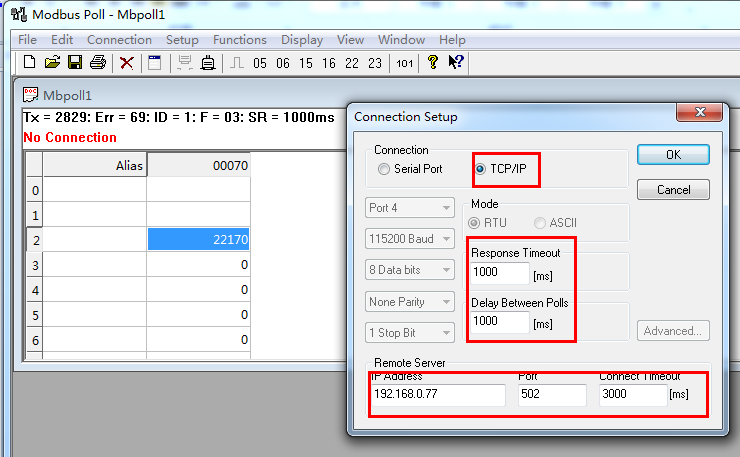Select the Serial Port radio button
The image size is (740, 457).
pyautogui.click(x=384, y=169)
